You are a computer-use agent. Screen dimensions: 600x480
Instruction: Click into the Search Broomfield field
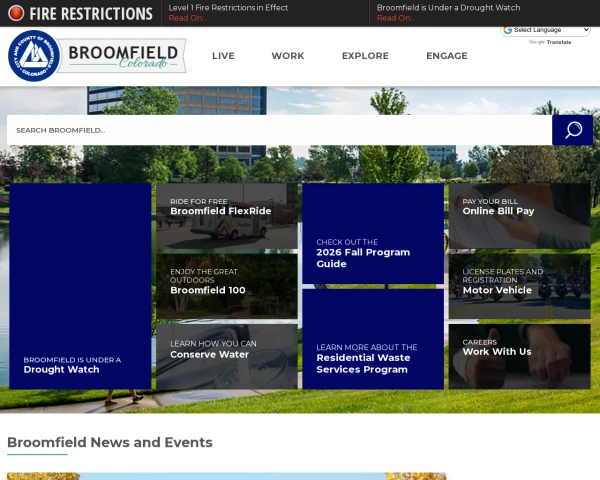[x=279, y=130]
